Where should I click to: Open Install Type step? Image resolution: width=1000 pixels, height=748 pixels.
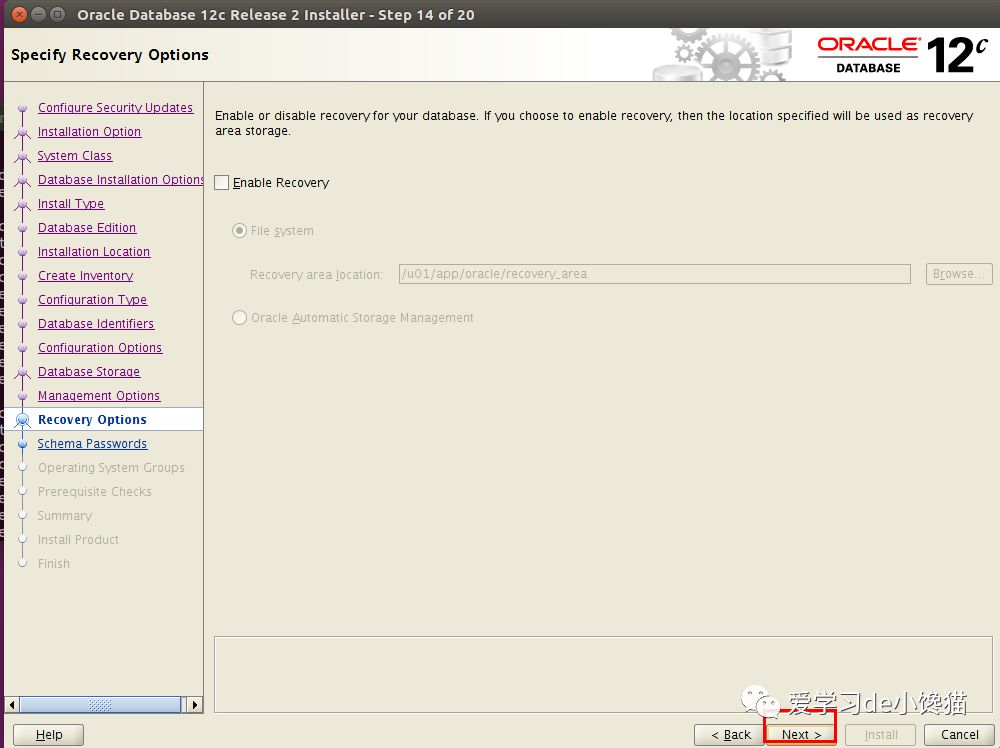[x=71, y=203]
